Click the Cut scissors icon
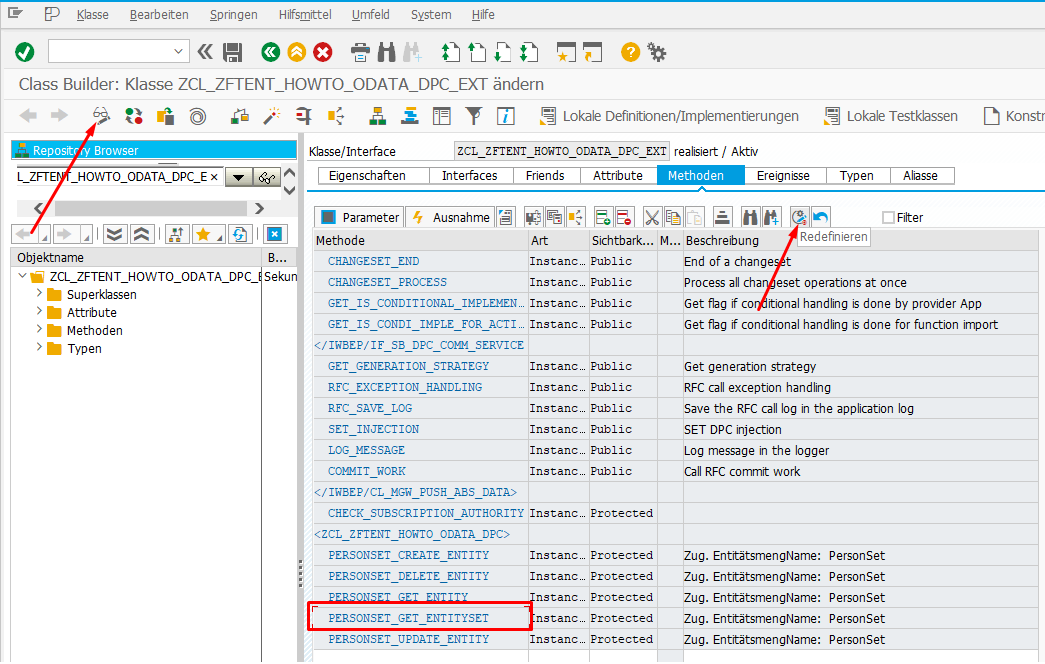Viewport: 1045px width, 664px height. click(652, 217)
